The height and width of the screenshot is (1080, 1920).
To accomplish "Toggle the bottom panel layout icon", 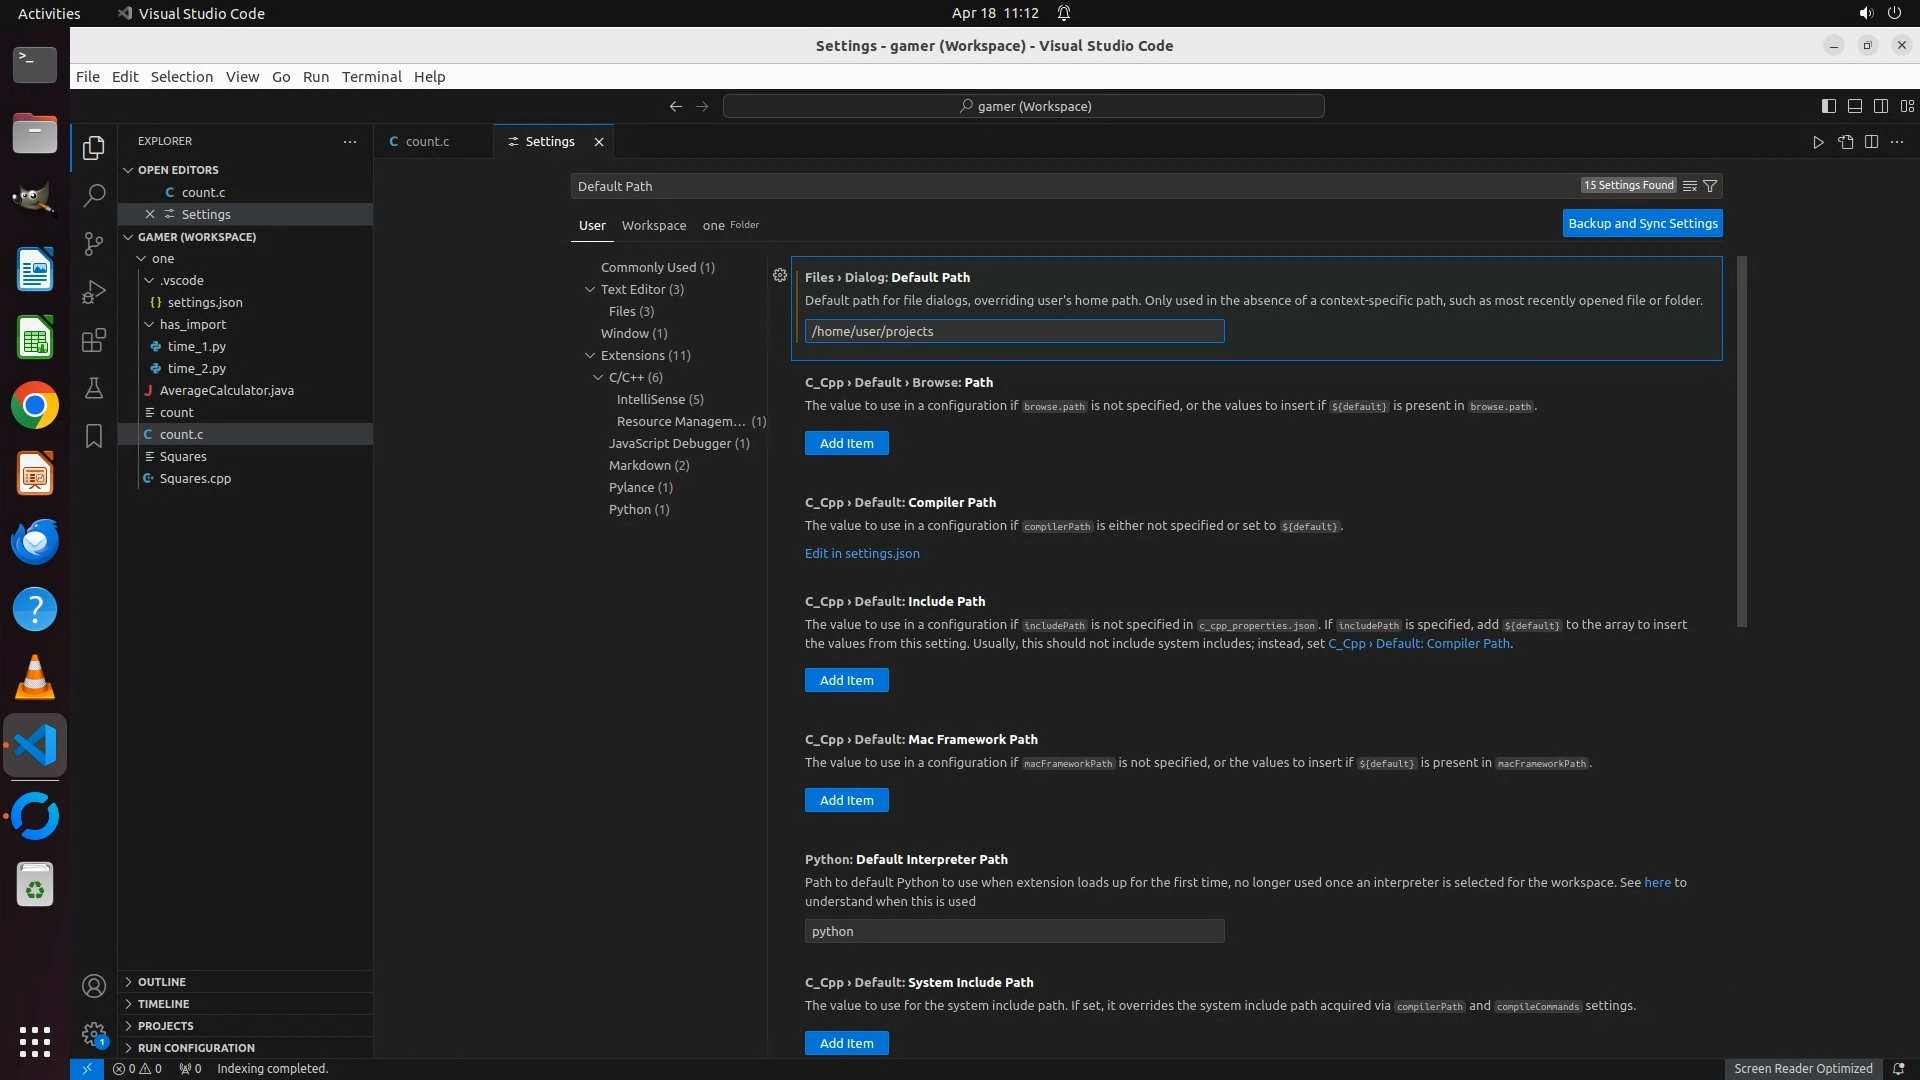I will (x=1854, y=106).
